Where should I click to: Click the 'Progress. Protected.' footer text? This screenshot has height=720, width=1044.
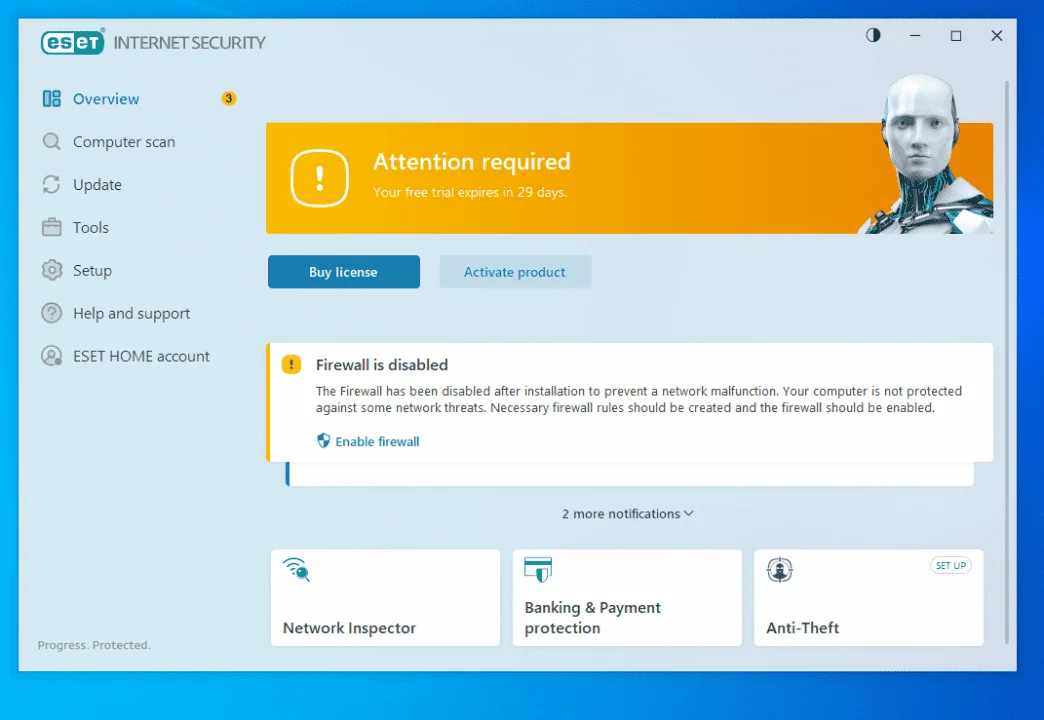[94, 645]
